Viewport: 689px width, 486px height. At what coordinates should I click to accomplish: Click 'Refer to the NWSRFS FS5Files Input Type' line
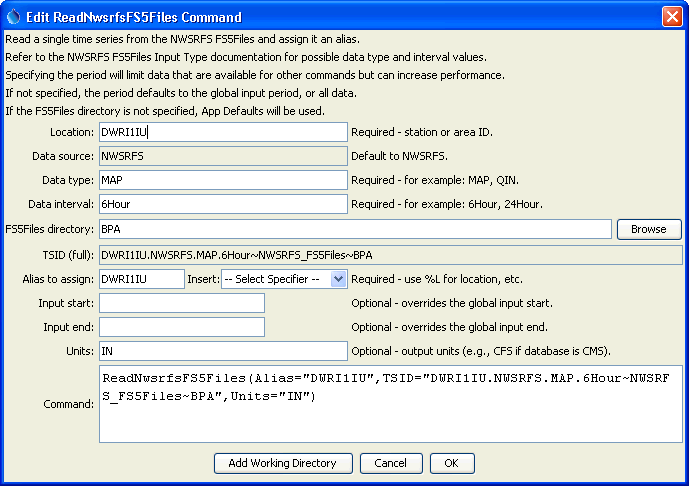tap(246, 57)
